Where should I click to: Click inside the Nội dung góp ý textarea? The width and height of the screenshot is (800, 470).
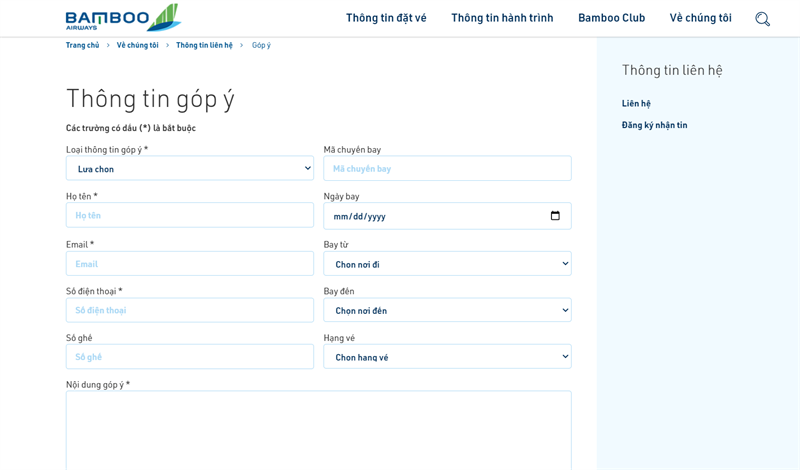pyautogui.click(x=319, y=430)
